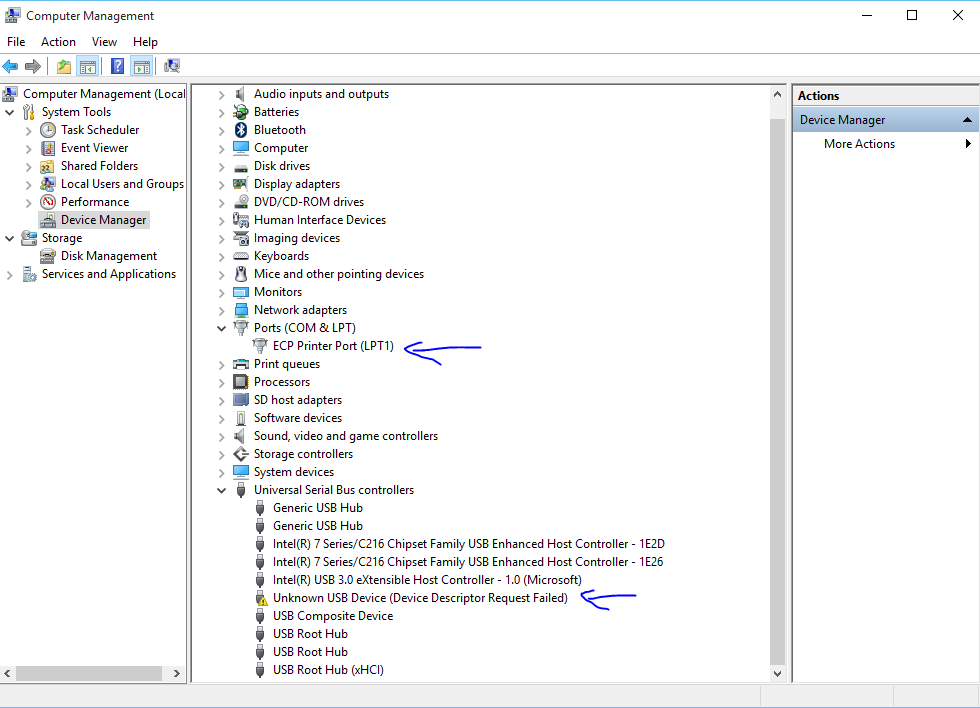Click device list scrollbar down arrow
Viewport: 980px width, 708px height.
(x=777, y=674)
